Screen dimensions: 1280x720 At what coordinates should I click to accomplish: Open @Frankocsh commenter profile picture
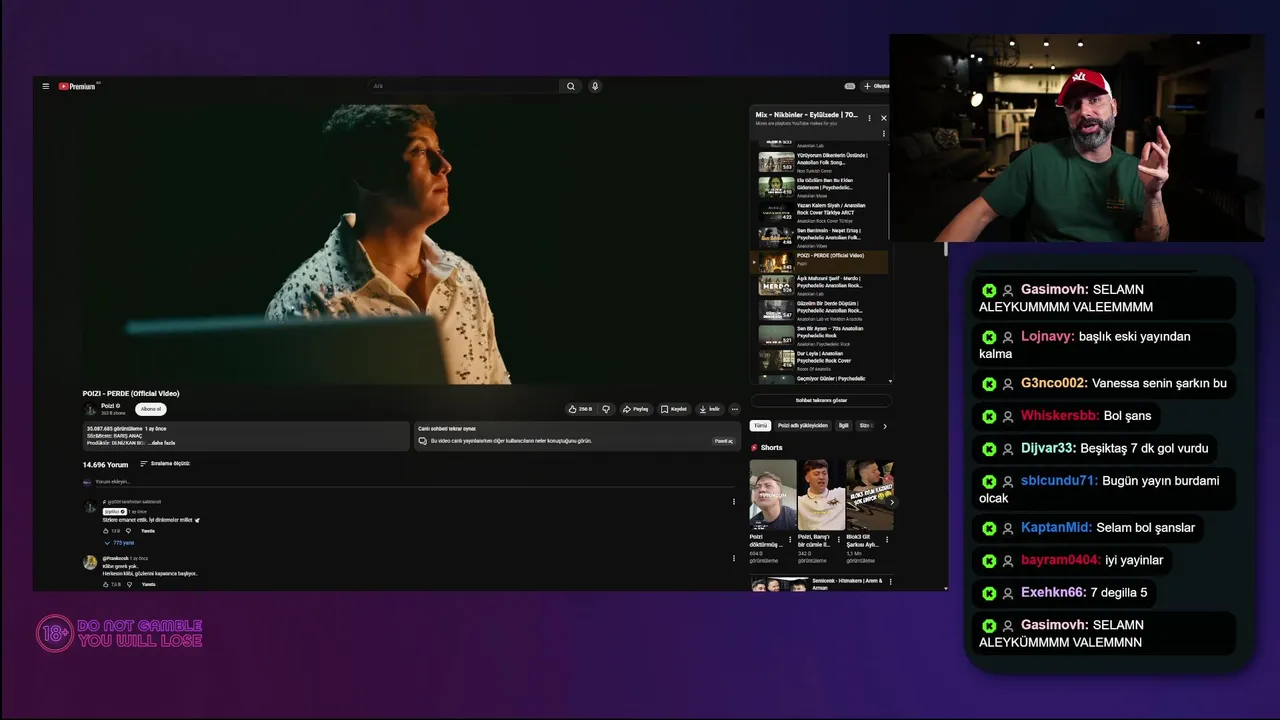90,562
